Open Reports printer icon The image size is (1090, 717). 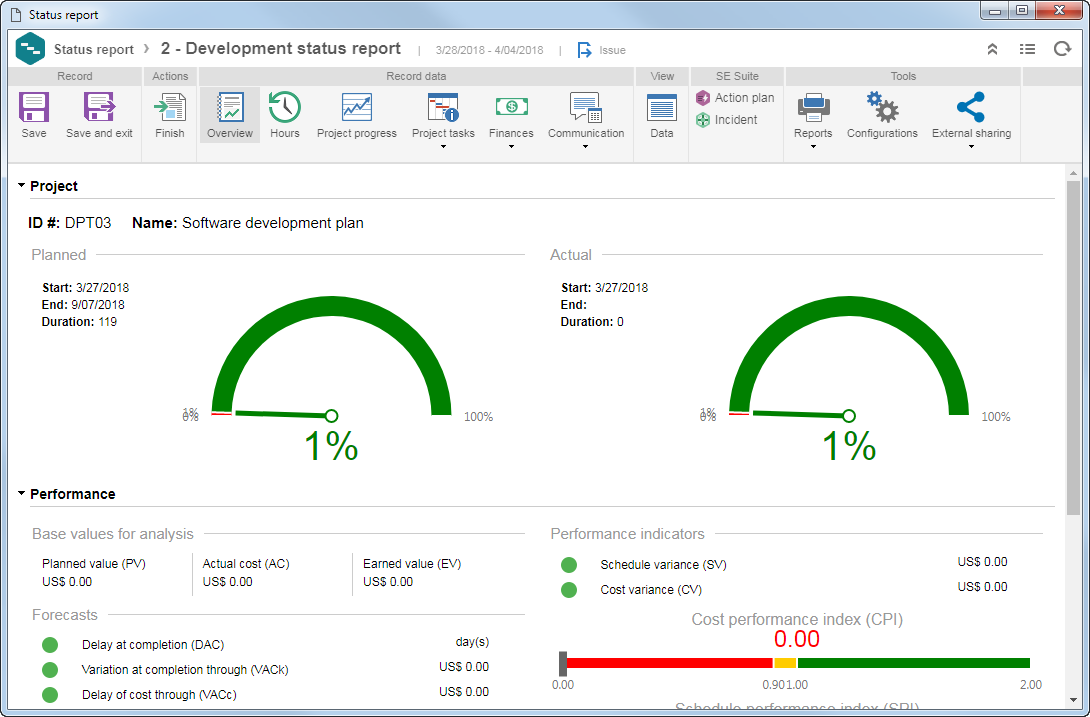point(813,107)
